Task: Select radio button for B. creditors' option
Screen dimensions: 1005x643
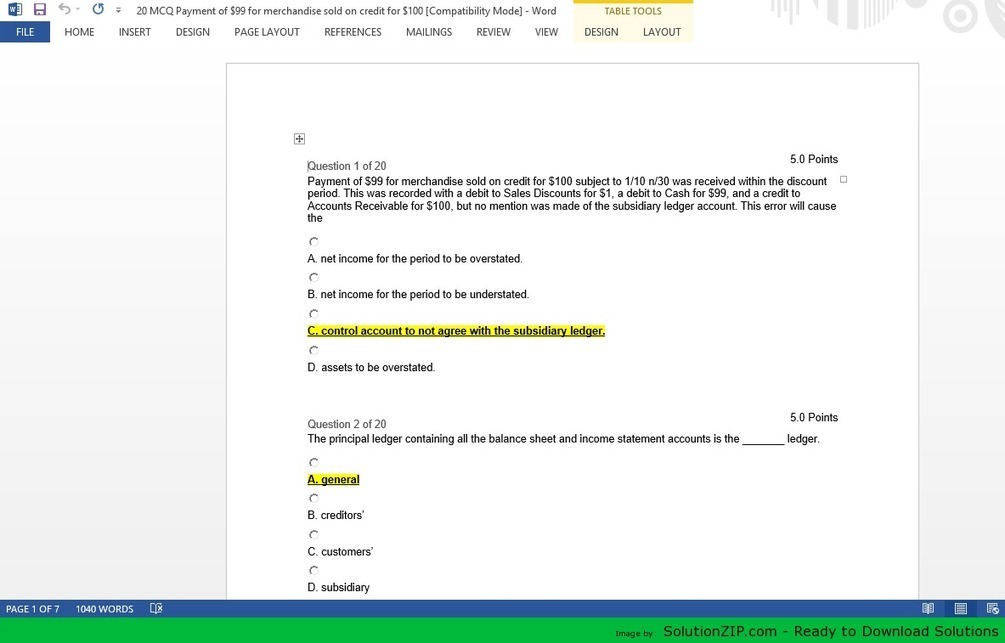Action: 314,498
